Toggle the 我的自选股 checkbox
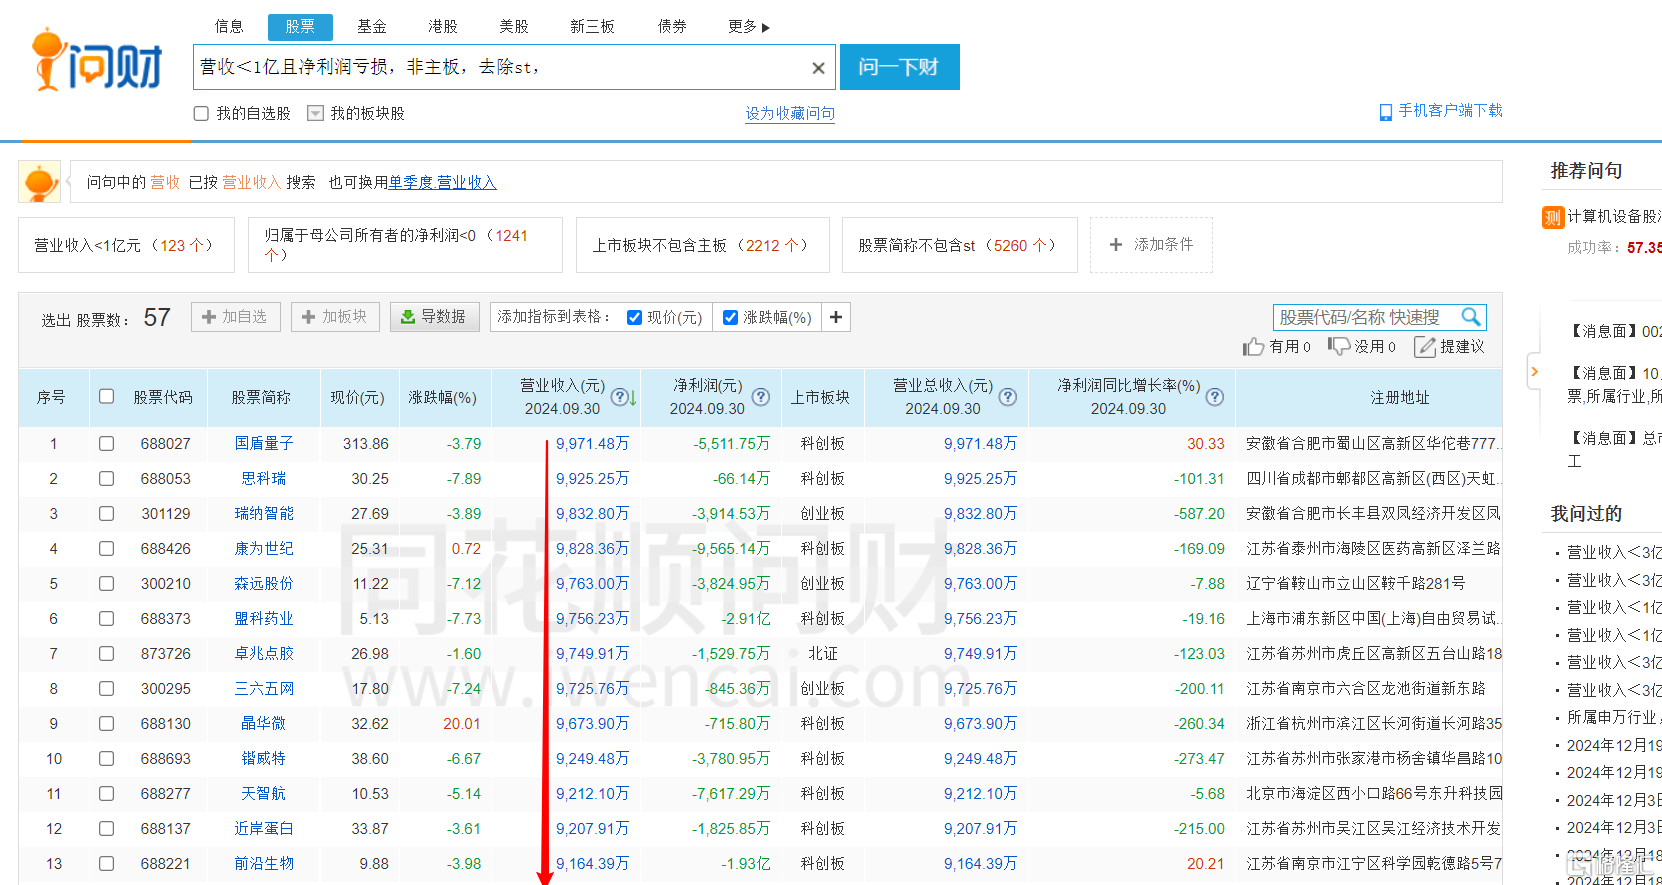1662x885 pixels. click(x=201, y=114)
